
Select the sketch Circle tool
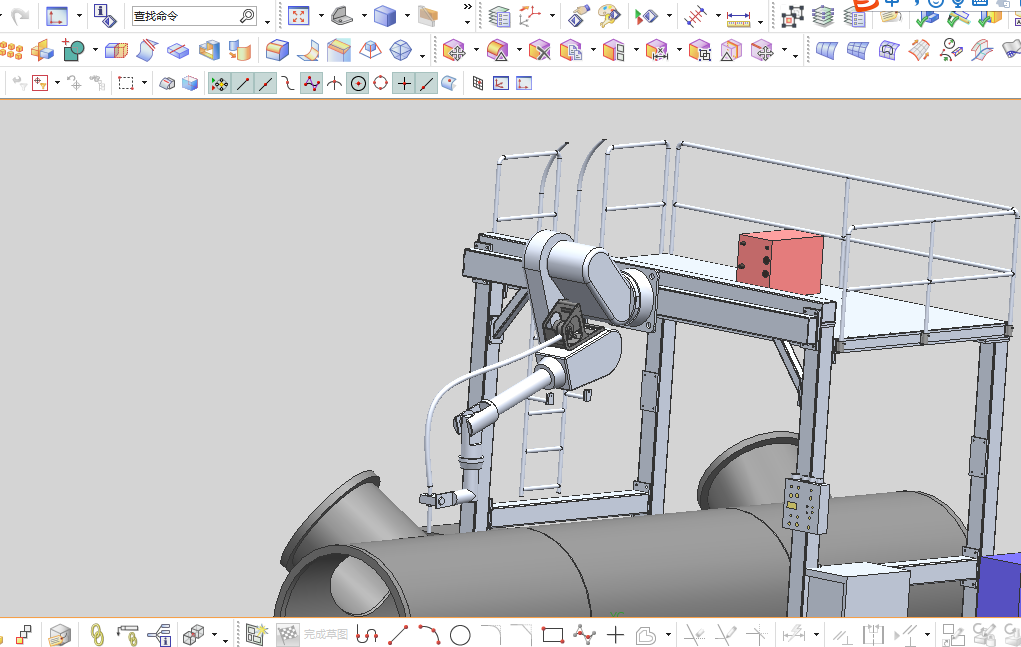460,635
